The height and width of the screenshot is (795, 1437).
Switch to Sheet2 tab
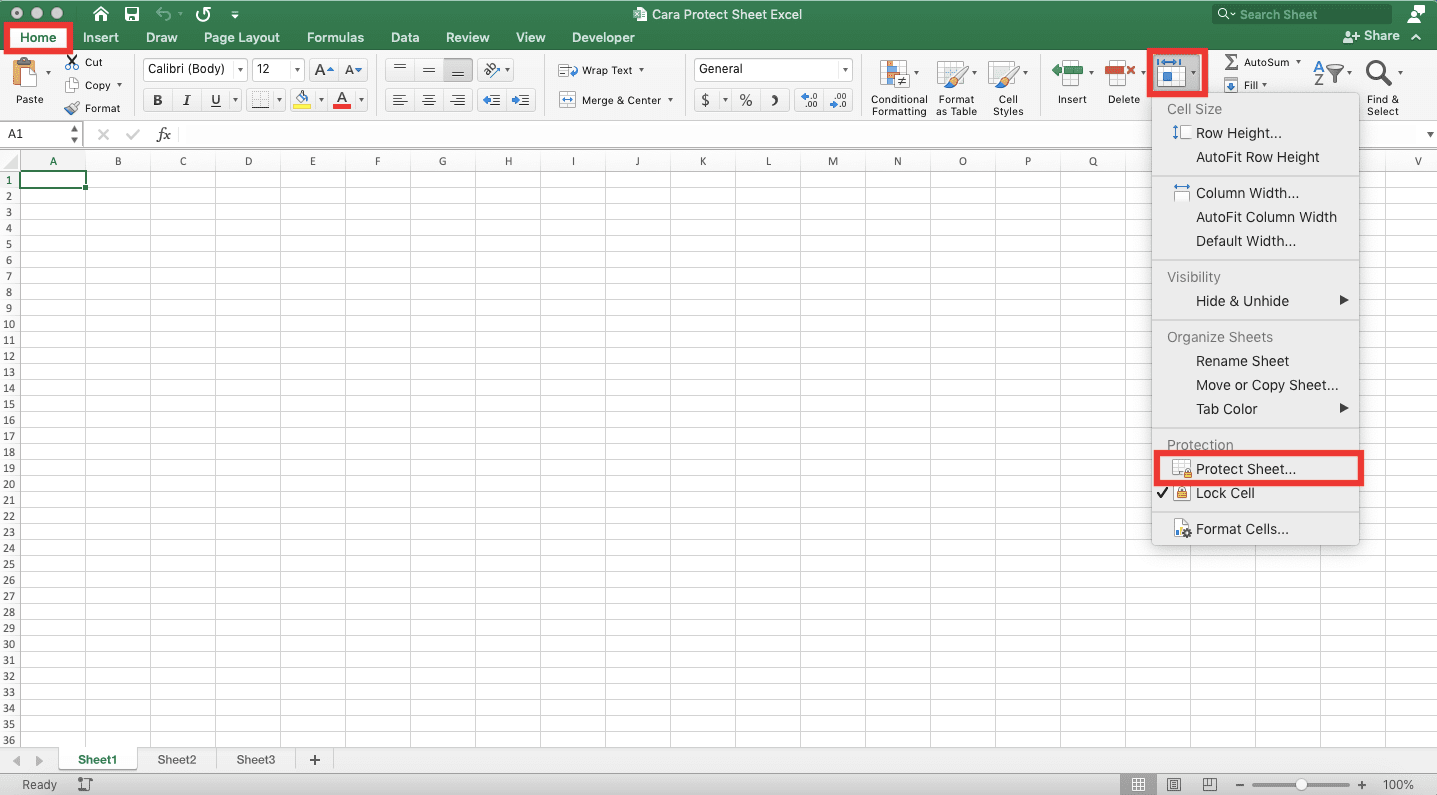tap(177, 760)
